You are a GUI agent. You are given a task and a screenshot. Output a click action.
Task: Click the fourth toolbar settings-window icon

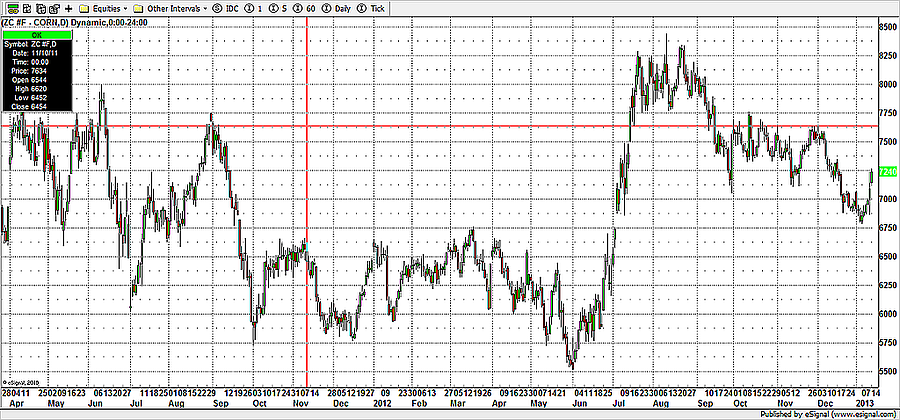point(53,7)
